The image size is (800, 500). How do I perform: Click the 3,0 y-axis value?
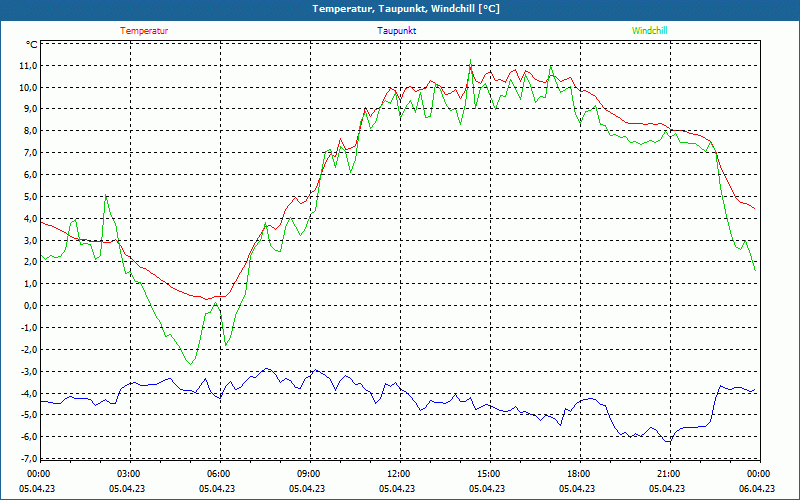[x=30, y=240]
